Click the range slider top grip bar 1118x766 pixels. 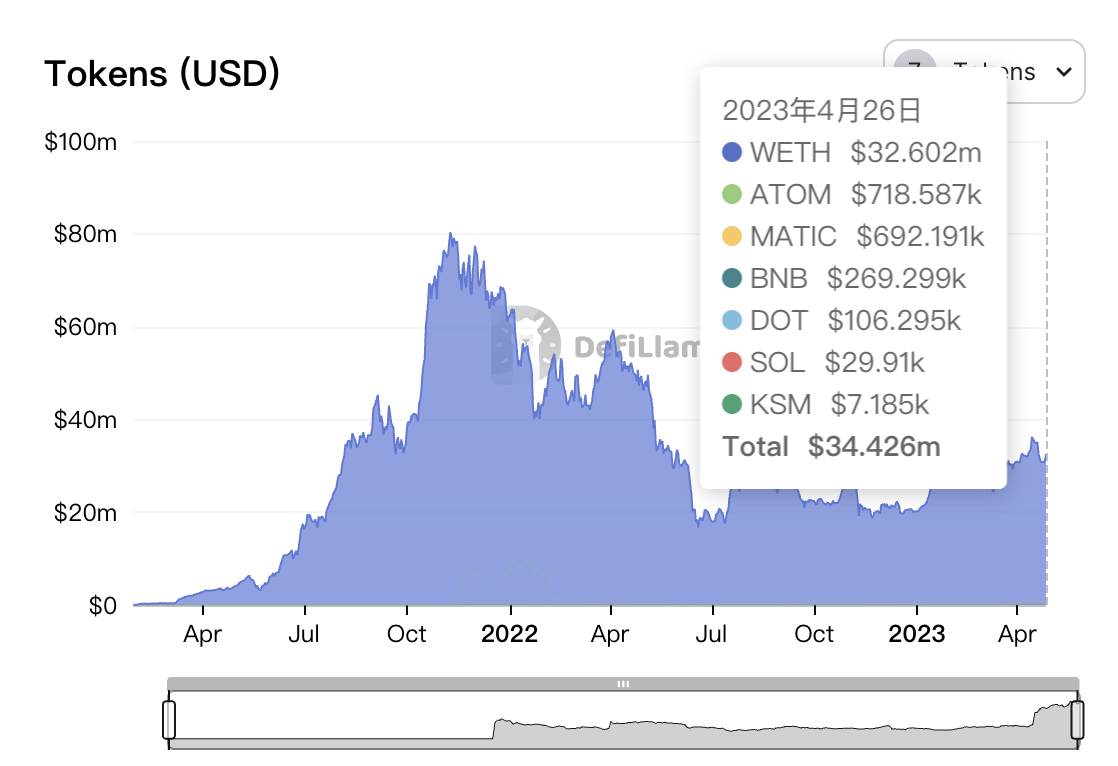coord(623,684)
